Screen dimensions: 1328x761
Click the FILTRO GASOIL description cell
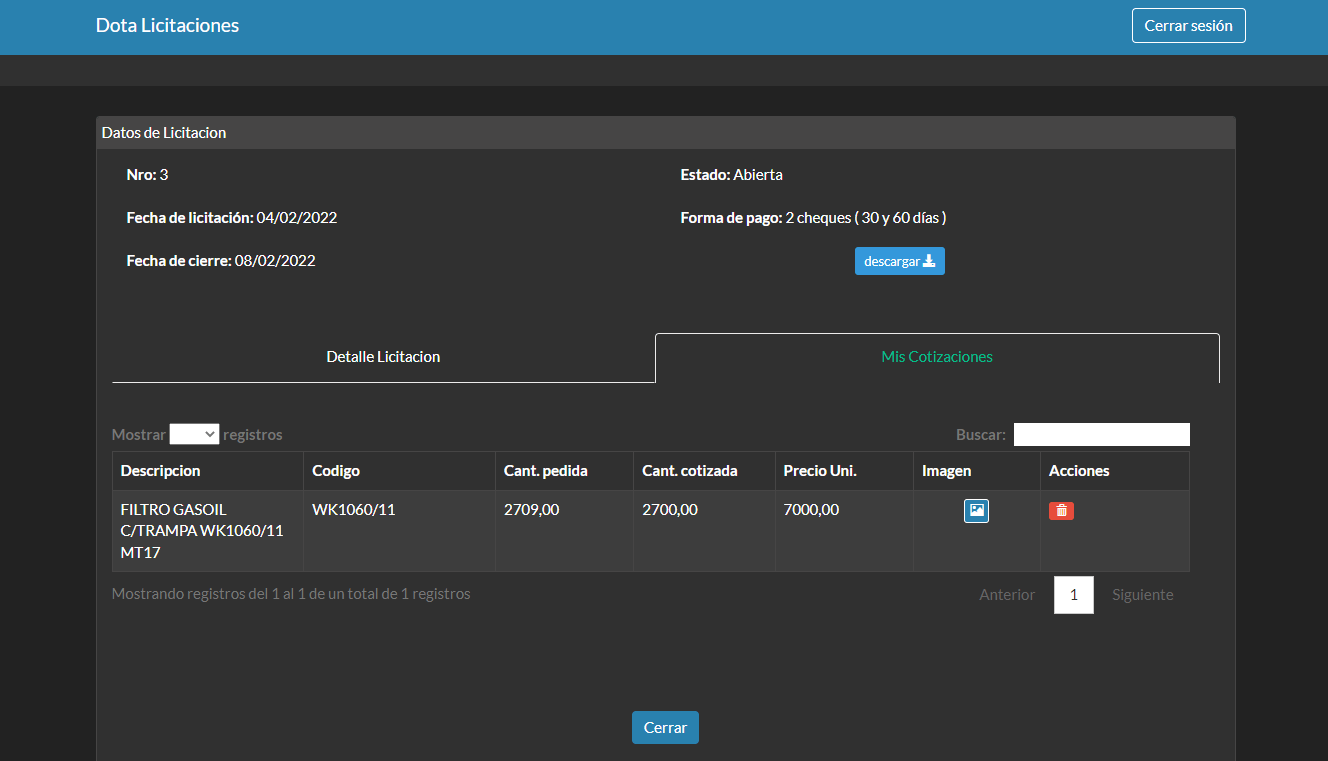click(x=201, y=531)
